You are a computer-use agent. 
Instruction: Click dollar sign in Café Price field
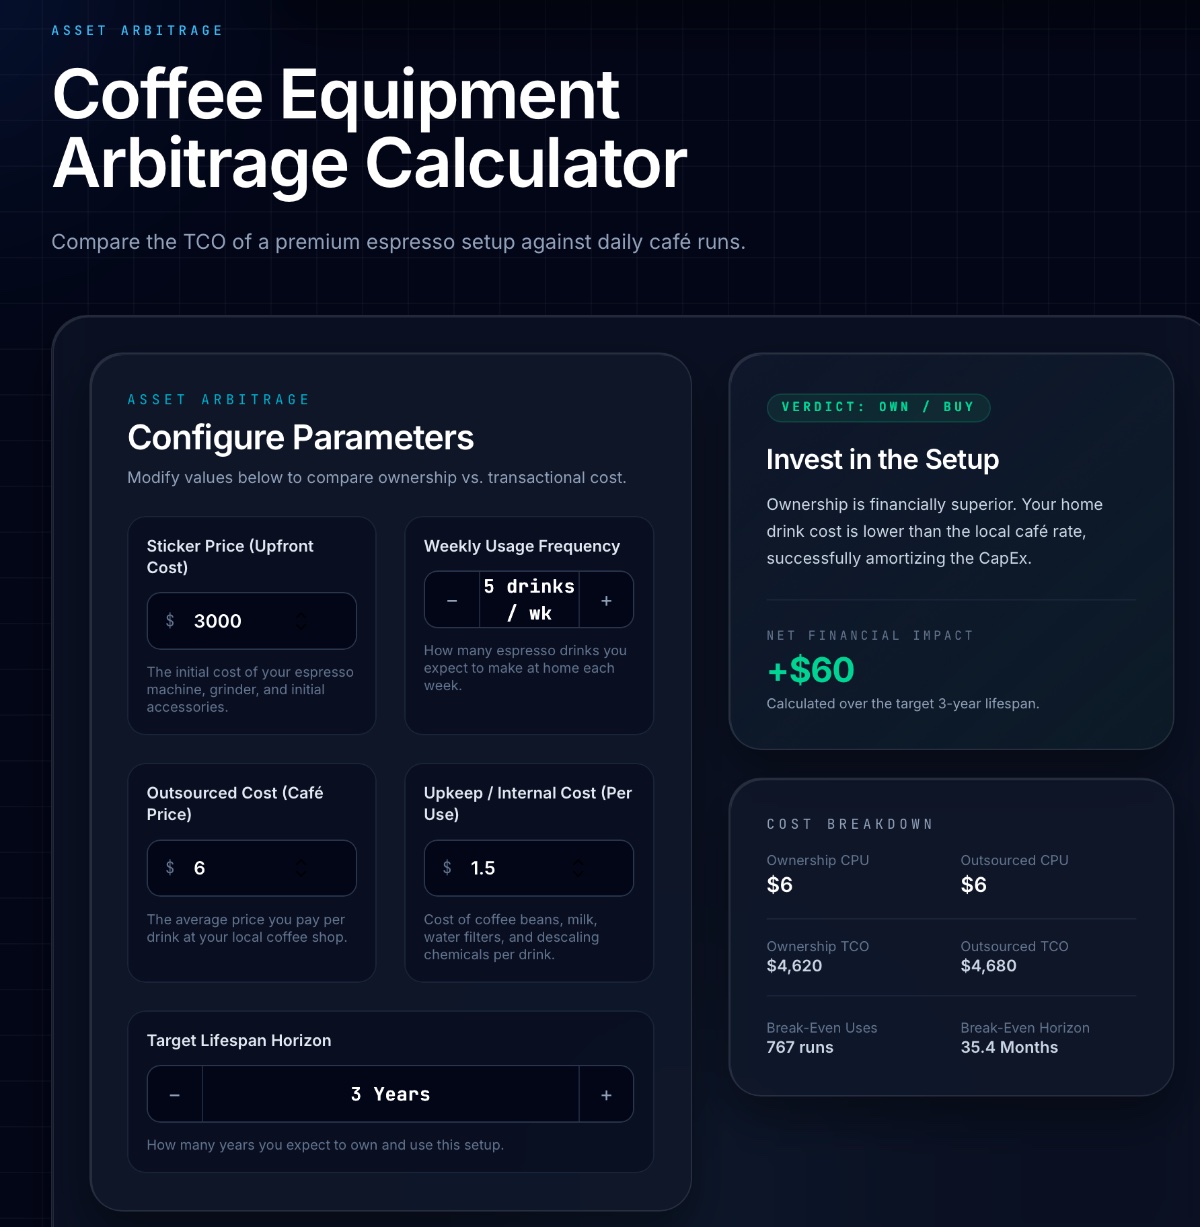click(170, 868)
